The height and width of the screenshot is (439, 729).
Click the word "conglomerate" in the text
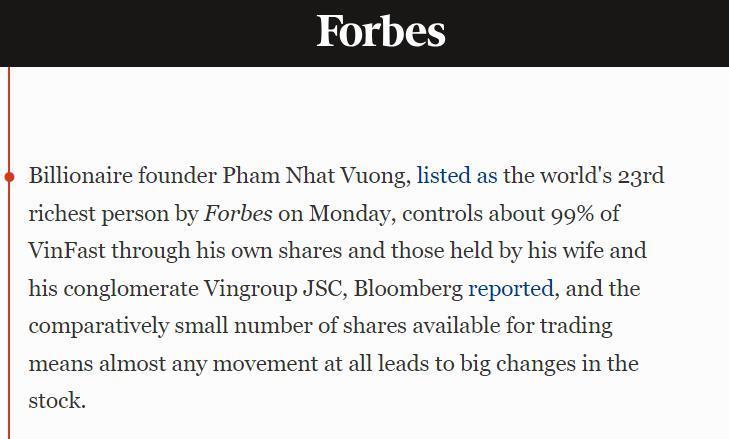131,289
